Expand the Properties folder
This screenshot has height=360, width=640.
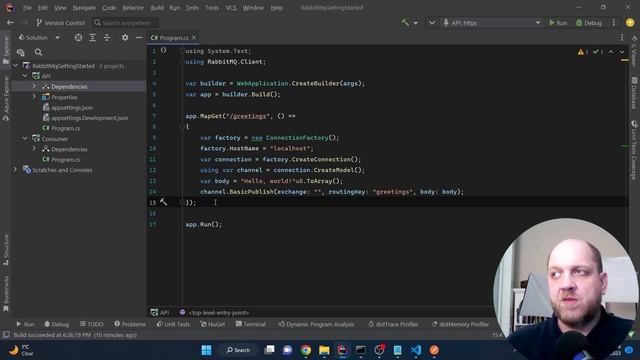pyautogui.click(x=34, y=97)
